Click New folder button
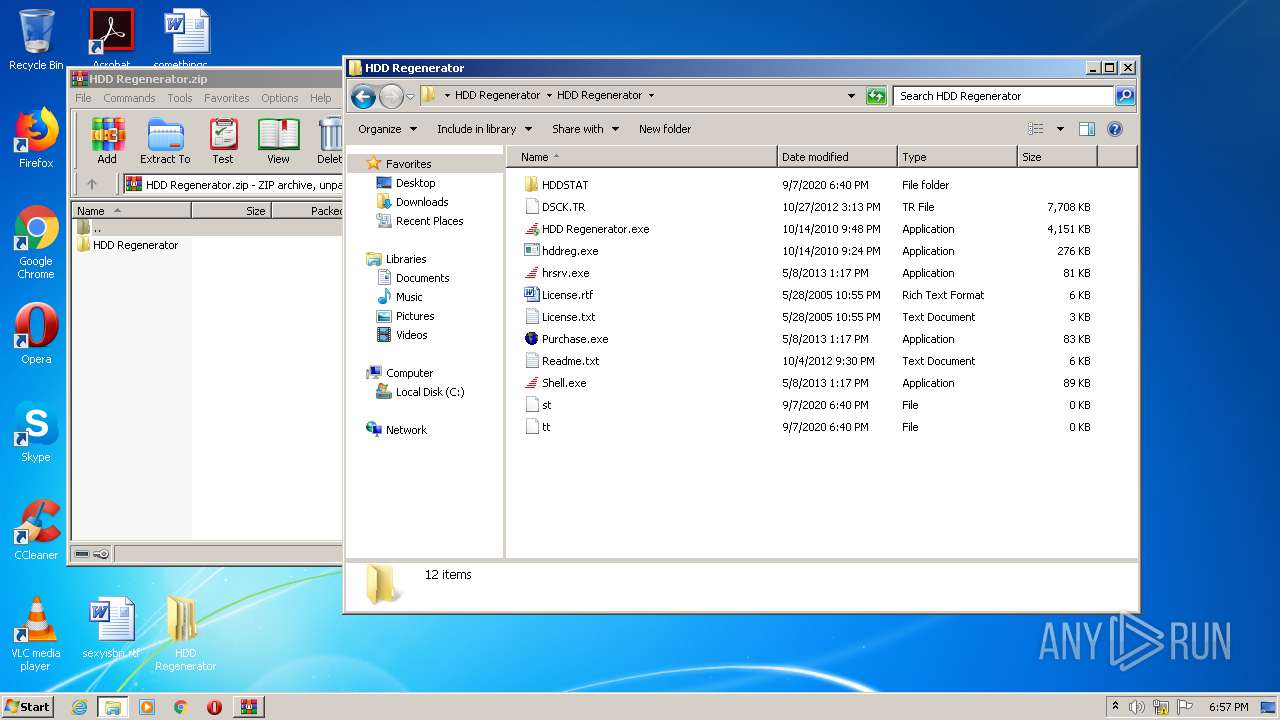 665,129
